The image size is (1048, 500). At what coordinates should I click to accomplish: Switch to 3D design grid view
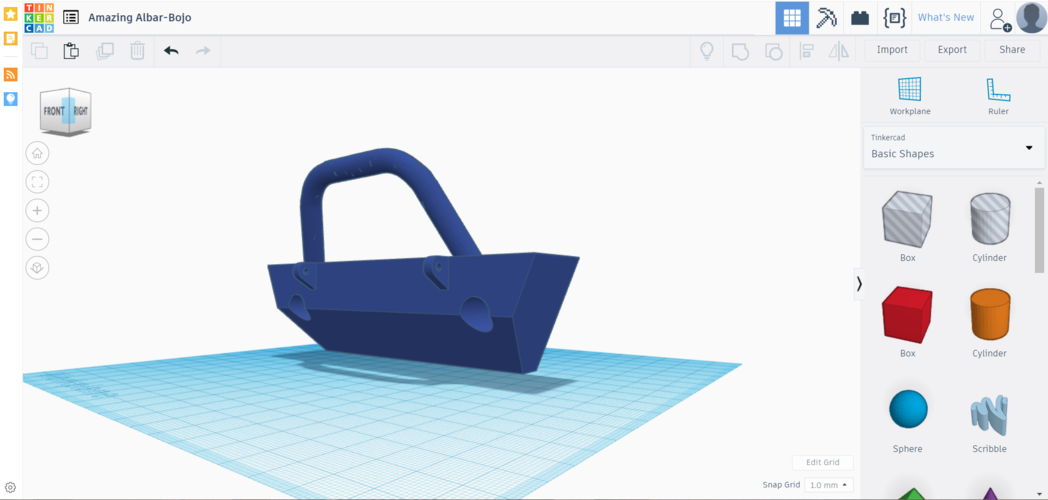click(792, 18)
